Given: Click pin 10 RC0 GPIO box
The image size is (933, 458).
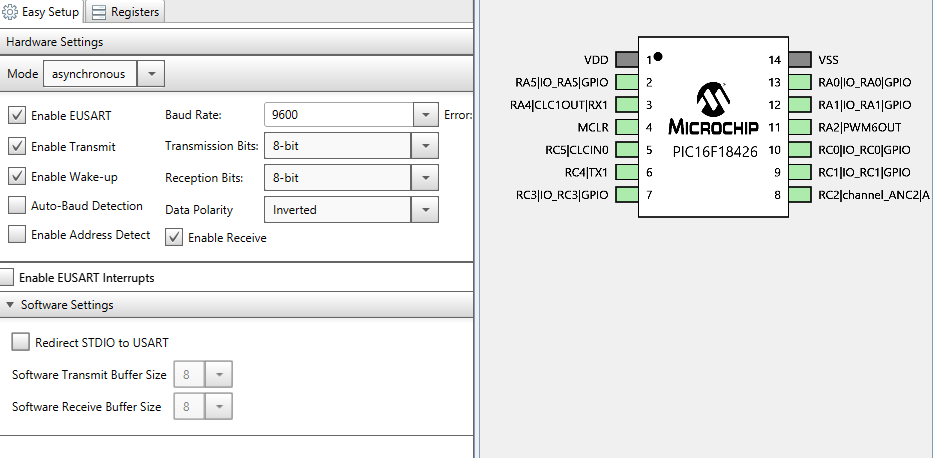Looking at the screenshot, I should (800, 149).
